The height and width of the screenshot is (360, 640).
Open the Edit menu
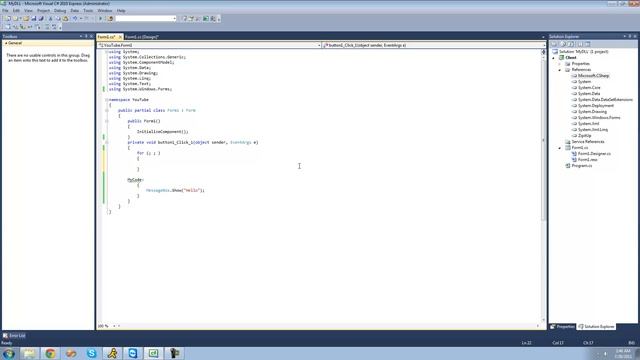point(16,11)
